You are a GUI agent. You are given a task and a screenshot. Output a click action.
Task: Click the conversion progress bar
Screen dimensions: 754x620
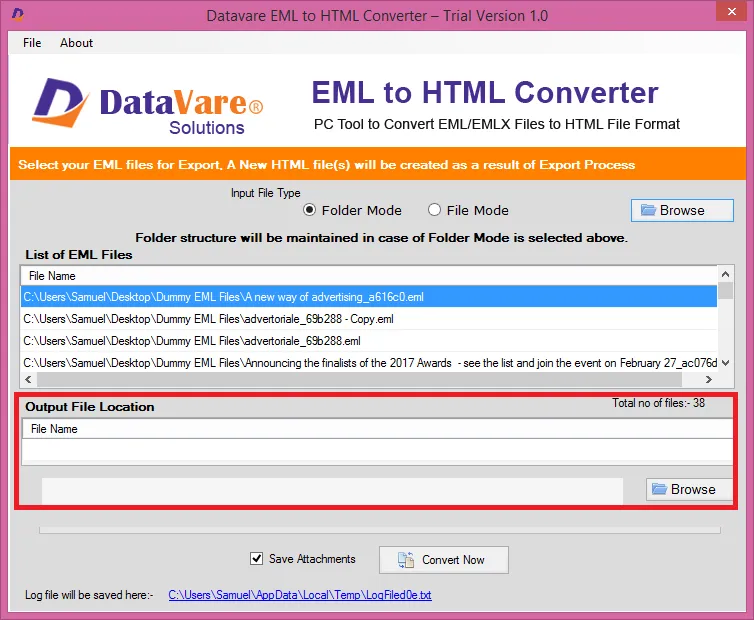[380, 530]
